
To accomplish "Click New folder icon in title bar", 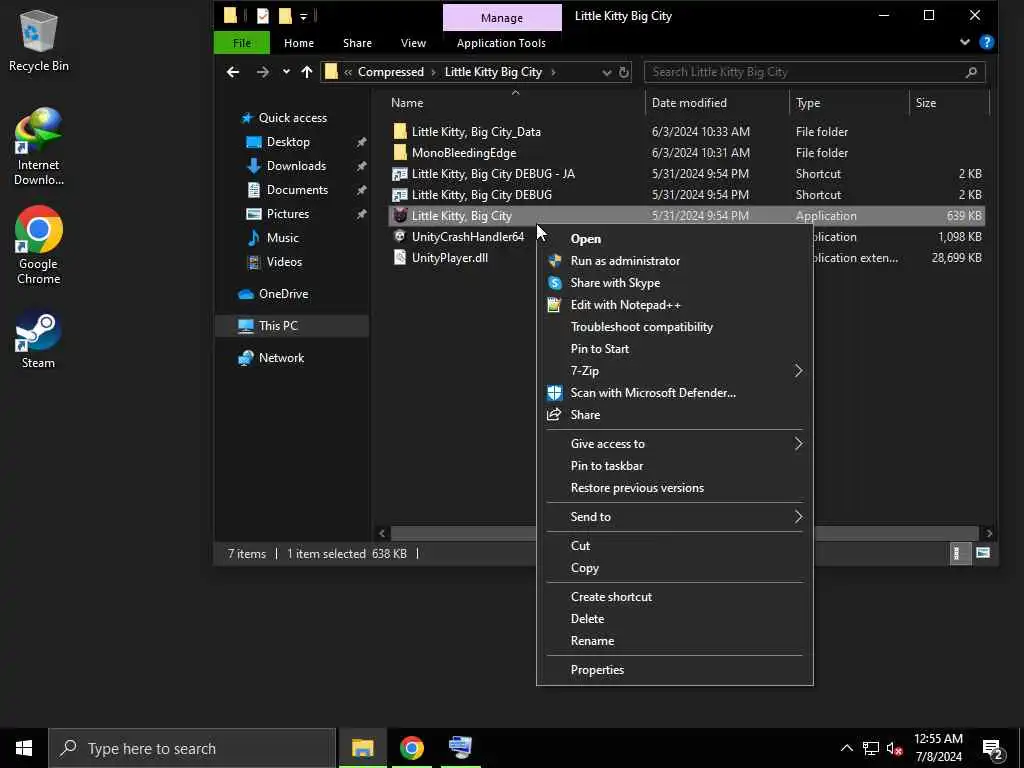I will point(285,16).
